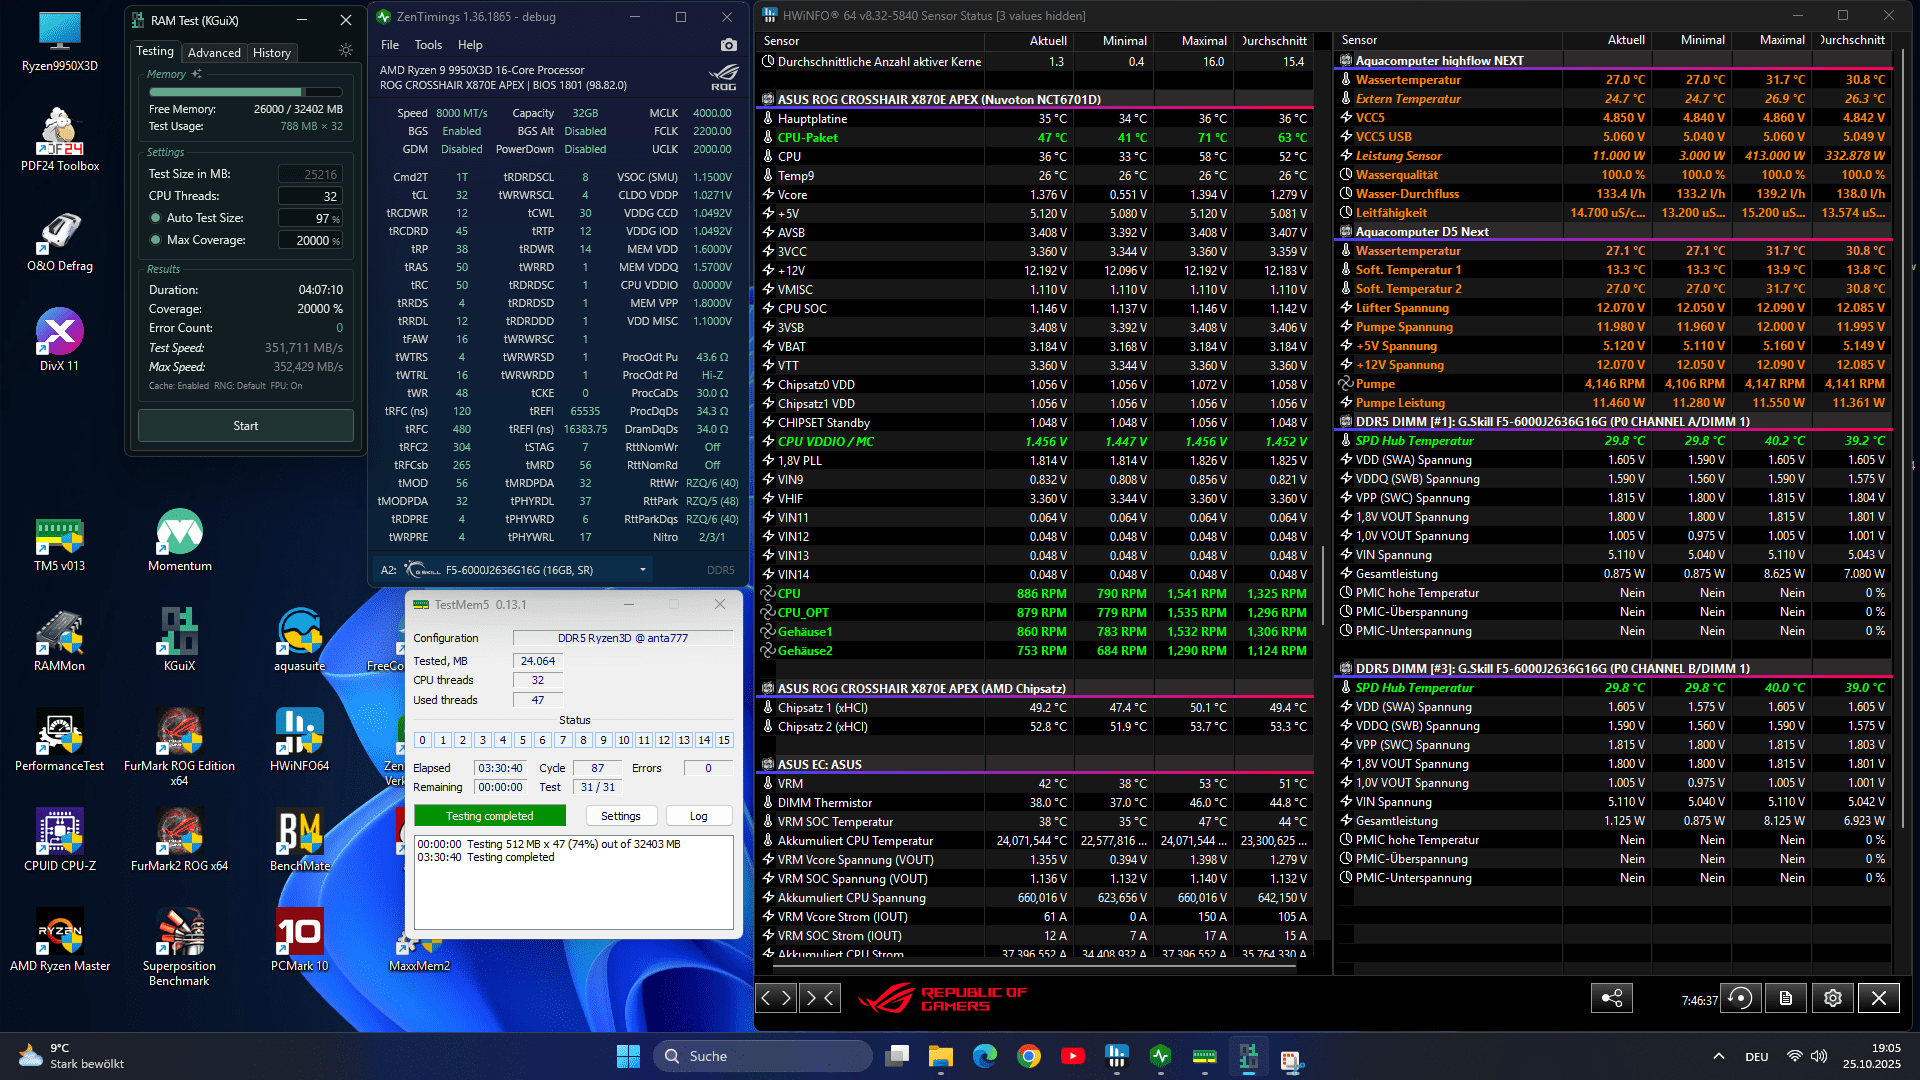Select Auto Test Size radio button
Viewport: 1920px width, 1080px height.
coord(156,218)
